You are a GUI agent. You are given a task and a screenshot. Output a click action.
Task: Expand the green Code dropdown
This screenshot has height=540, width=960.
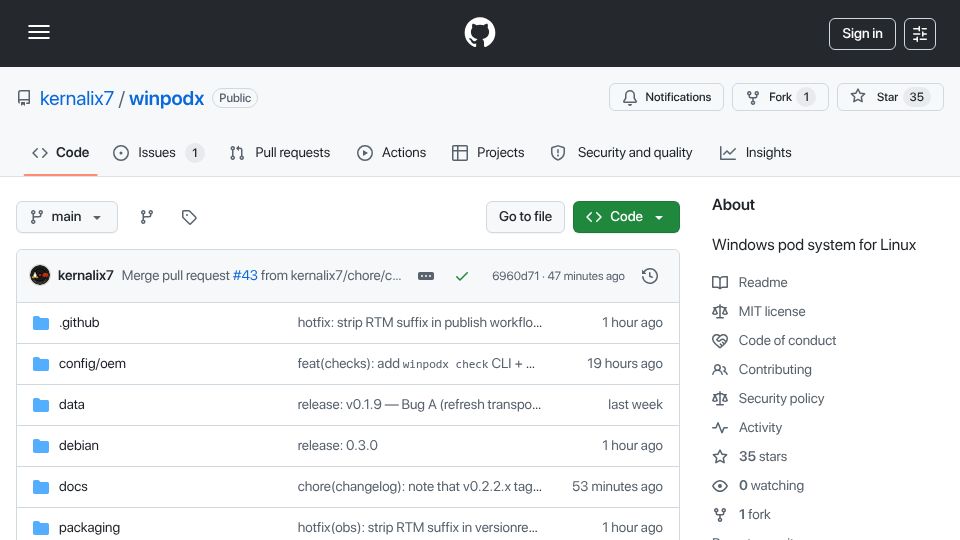[626, 217]
